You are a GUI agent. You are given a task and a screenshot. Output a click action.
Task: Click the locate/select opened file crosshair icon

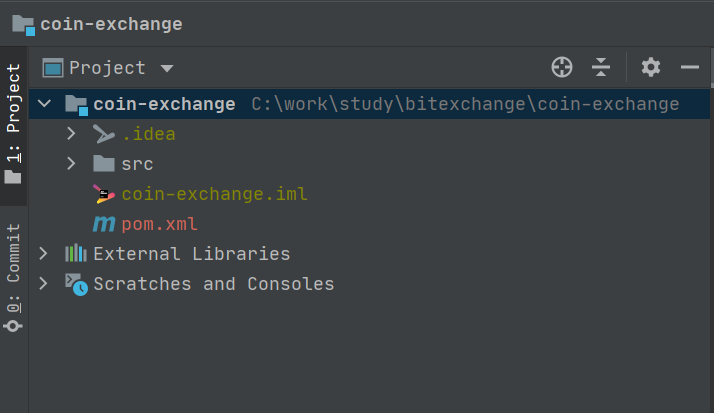pos(562,67)
